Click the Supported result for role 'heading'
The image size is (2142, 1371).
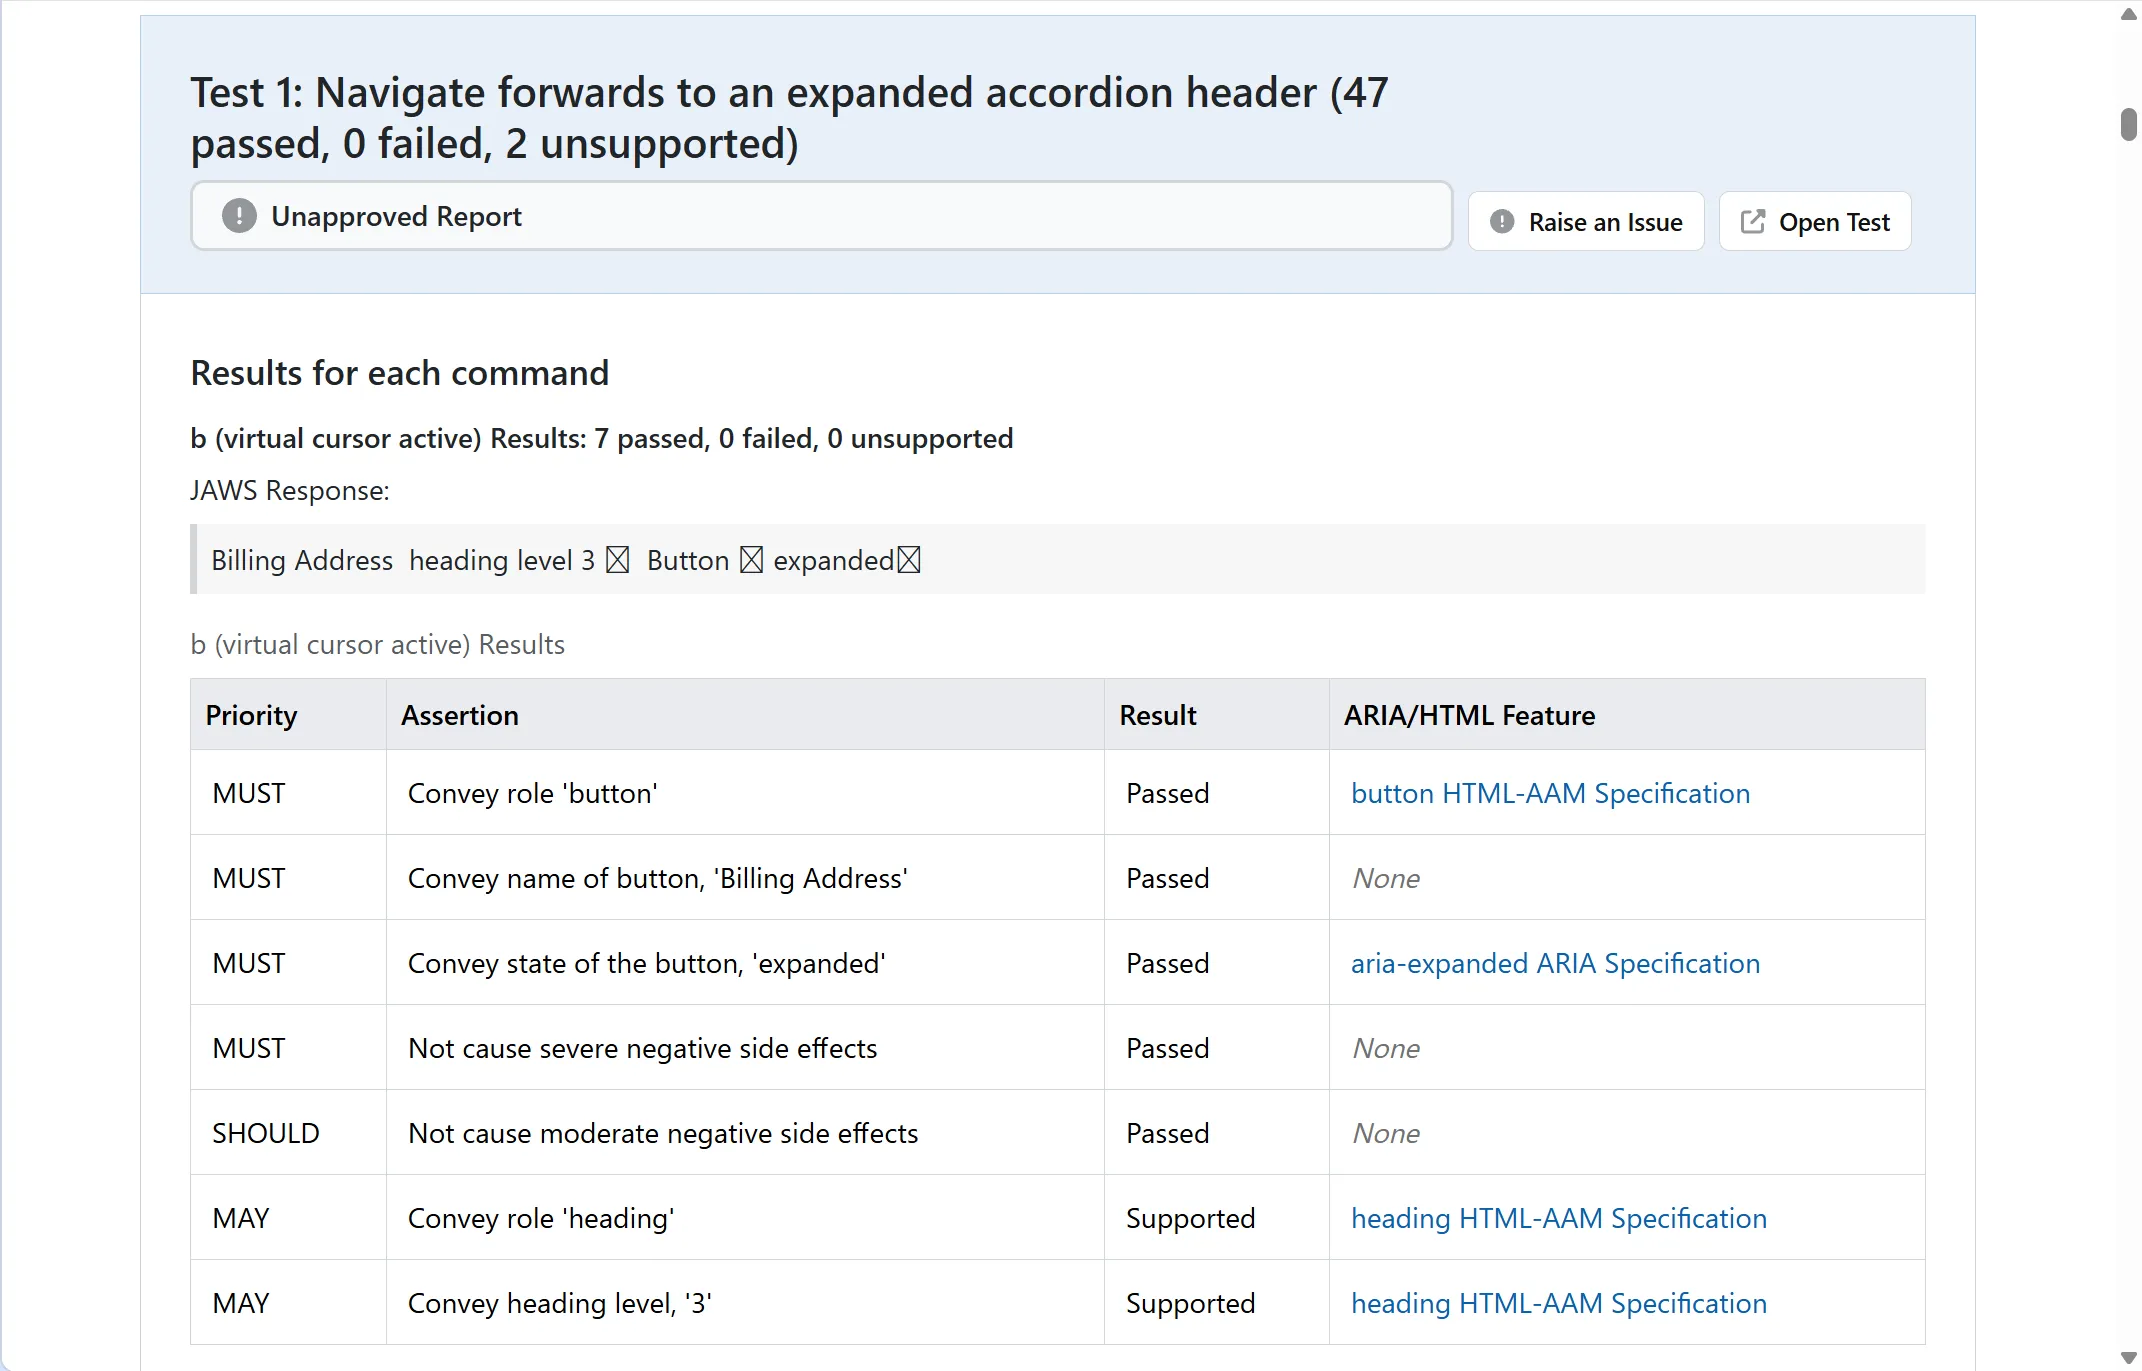[1216, 1218]
